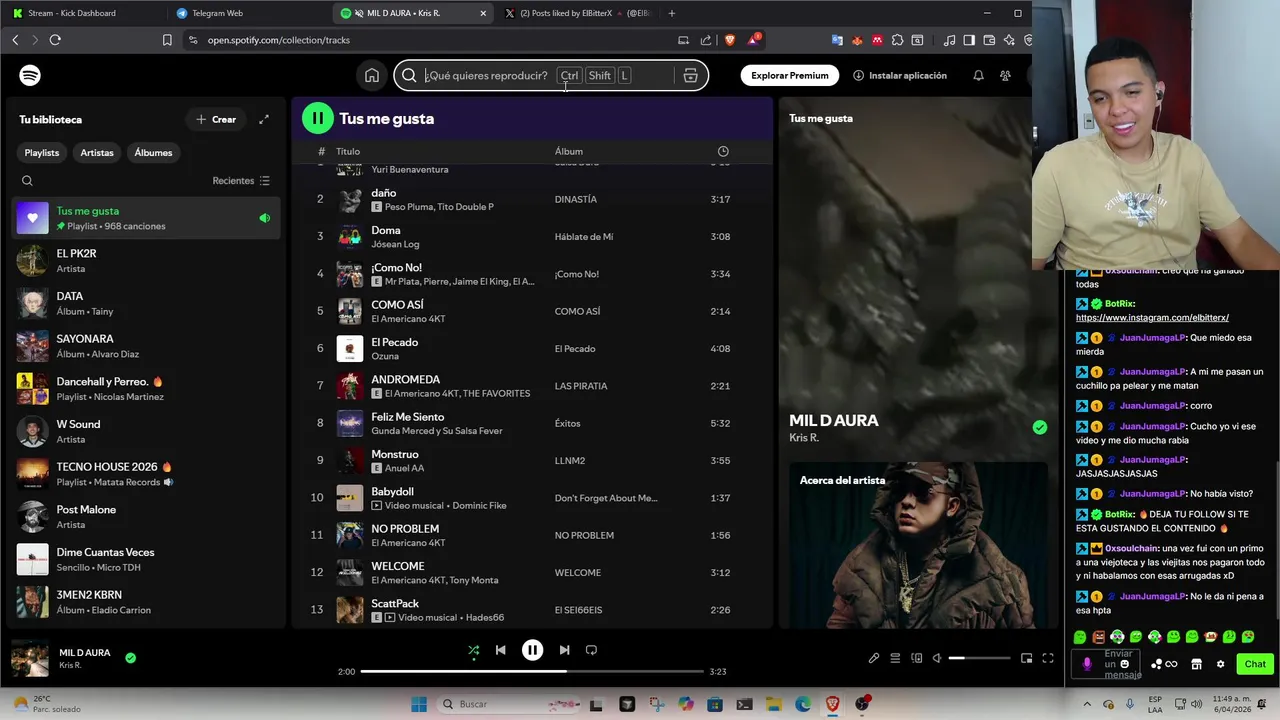
Task: Click Instalar aplicación link
Action: click(x=900, y=76)
